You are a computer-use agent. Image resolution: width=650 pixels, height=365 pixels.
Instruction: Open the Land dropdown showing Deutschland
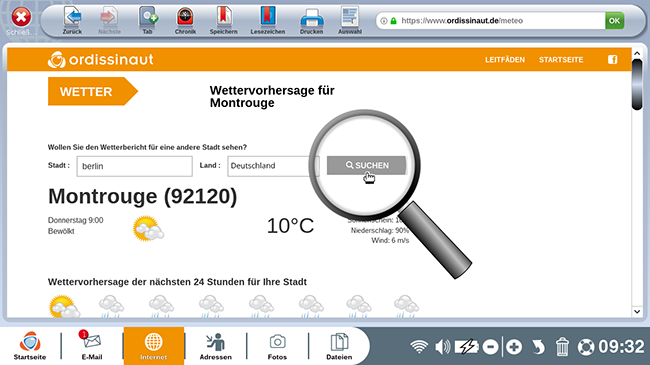(x=273, y=166)
